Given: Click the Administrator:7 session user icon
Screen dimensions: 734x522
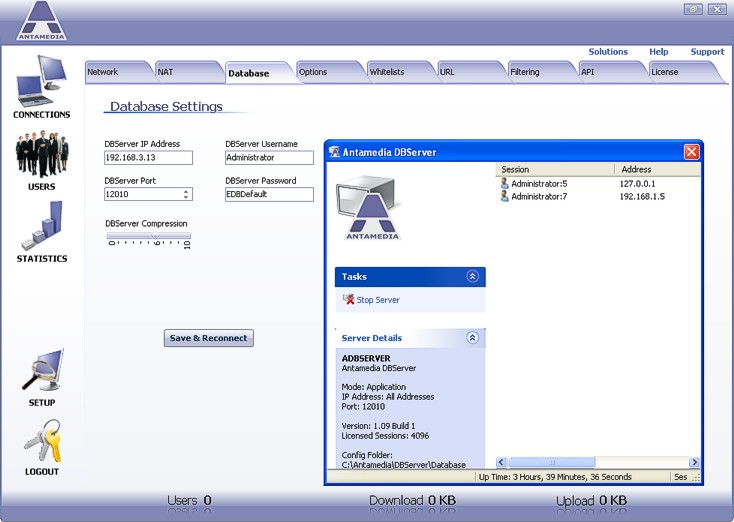Looking at the screenshot, I should tap(504, 196).
